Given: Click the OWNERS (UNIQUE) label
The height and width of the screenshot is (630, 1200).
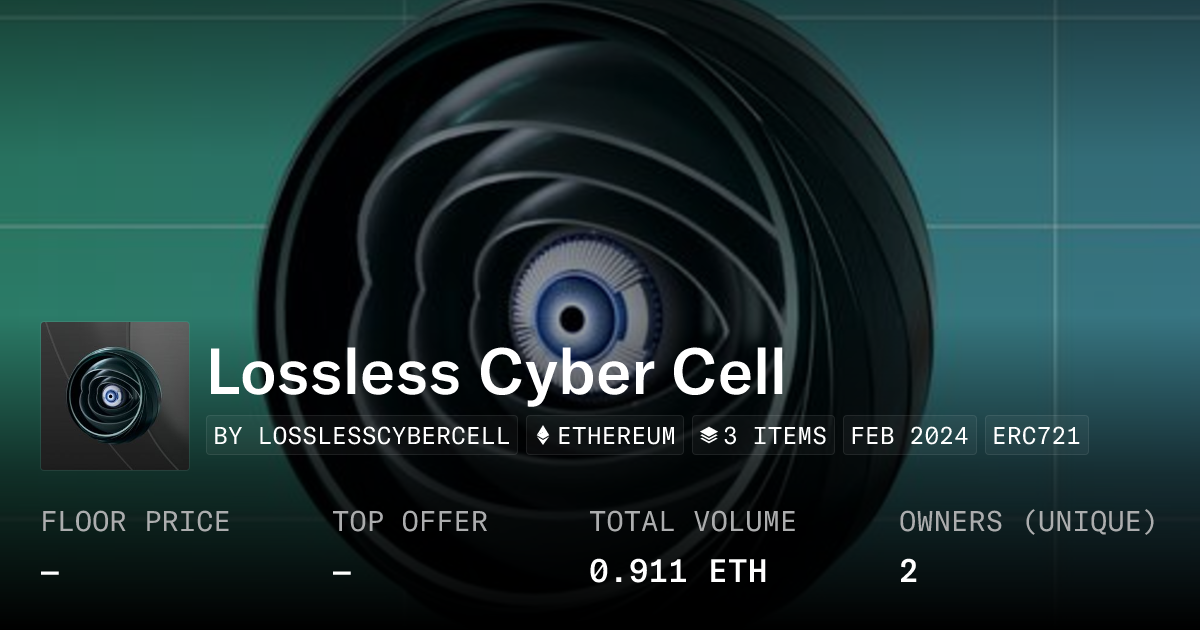Looking at the screenshot, I should pyautogui.click(x=1028, y=522).
